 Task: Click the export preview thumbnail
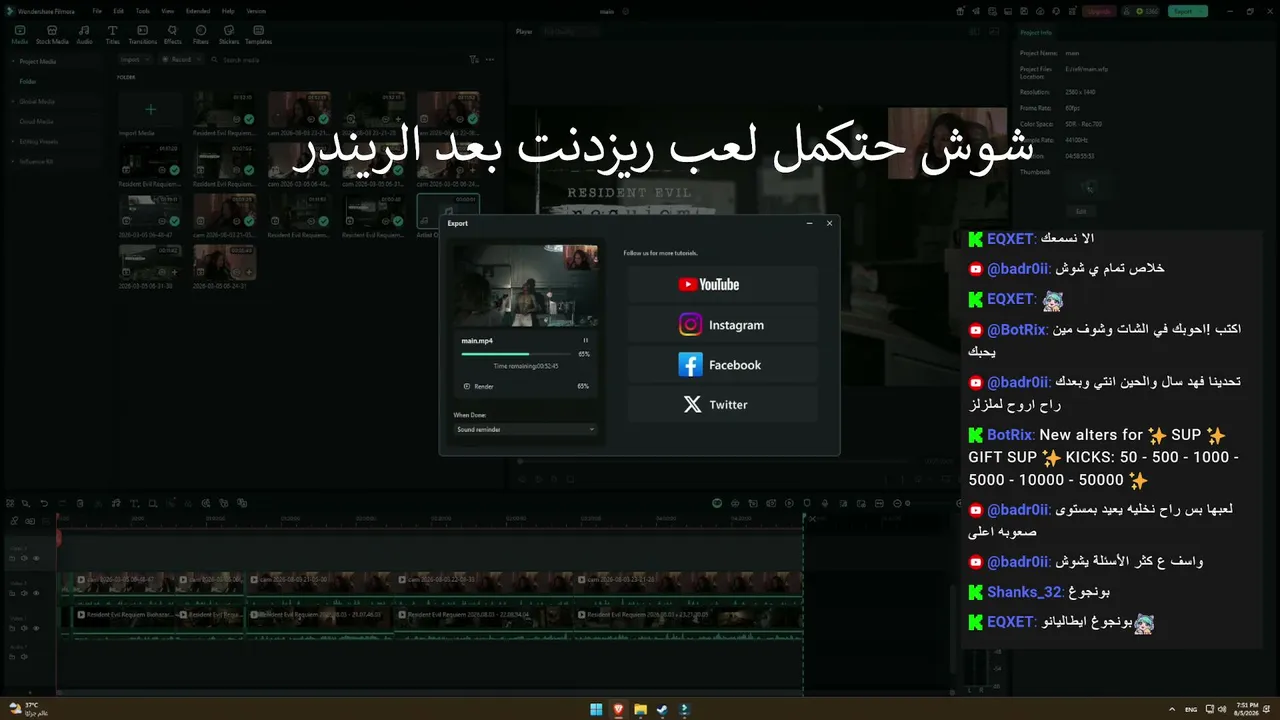[x=525, y=286]
